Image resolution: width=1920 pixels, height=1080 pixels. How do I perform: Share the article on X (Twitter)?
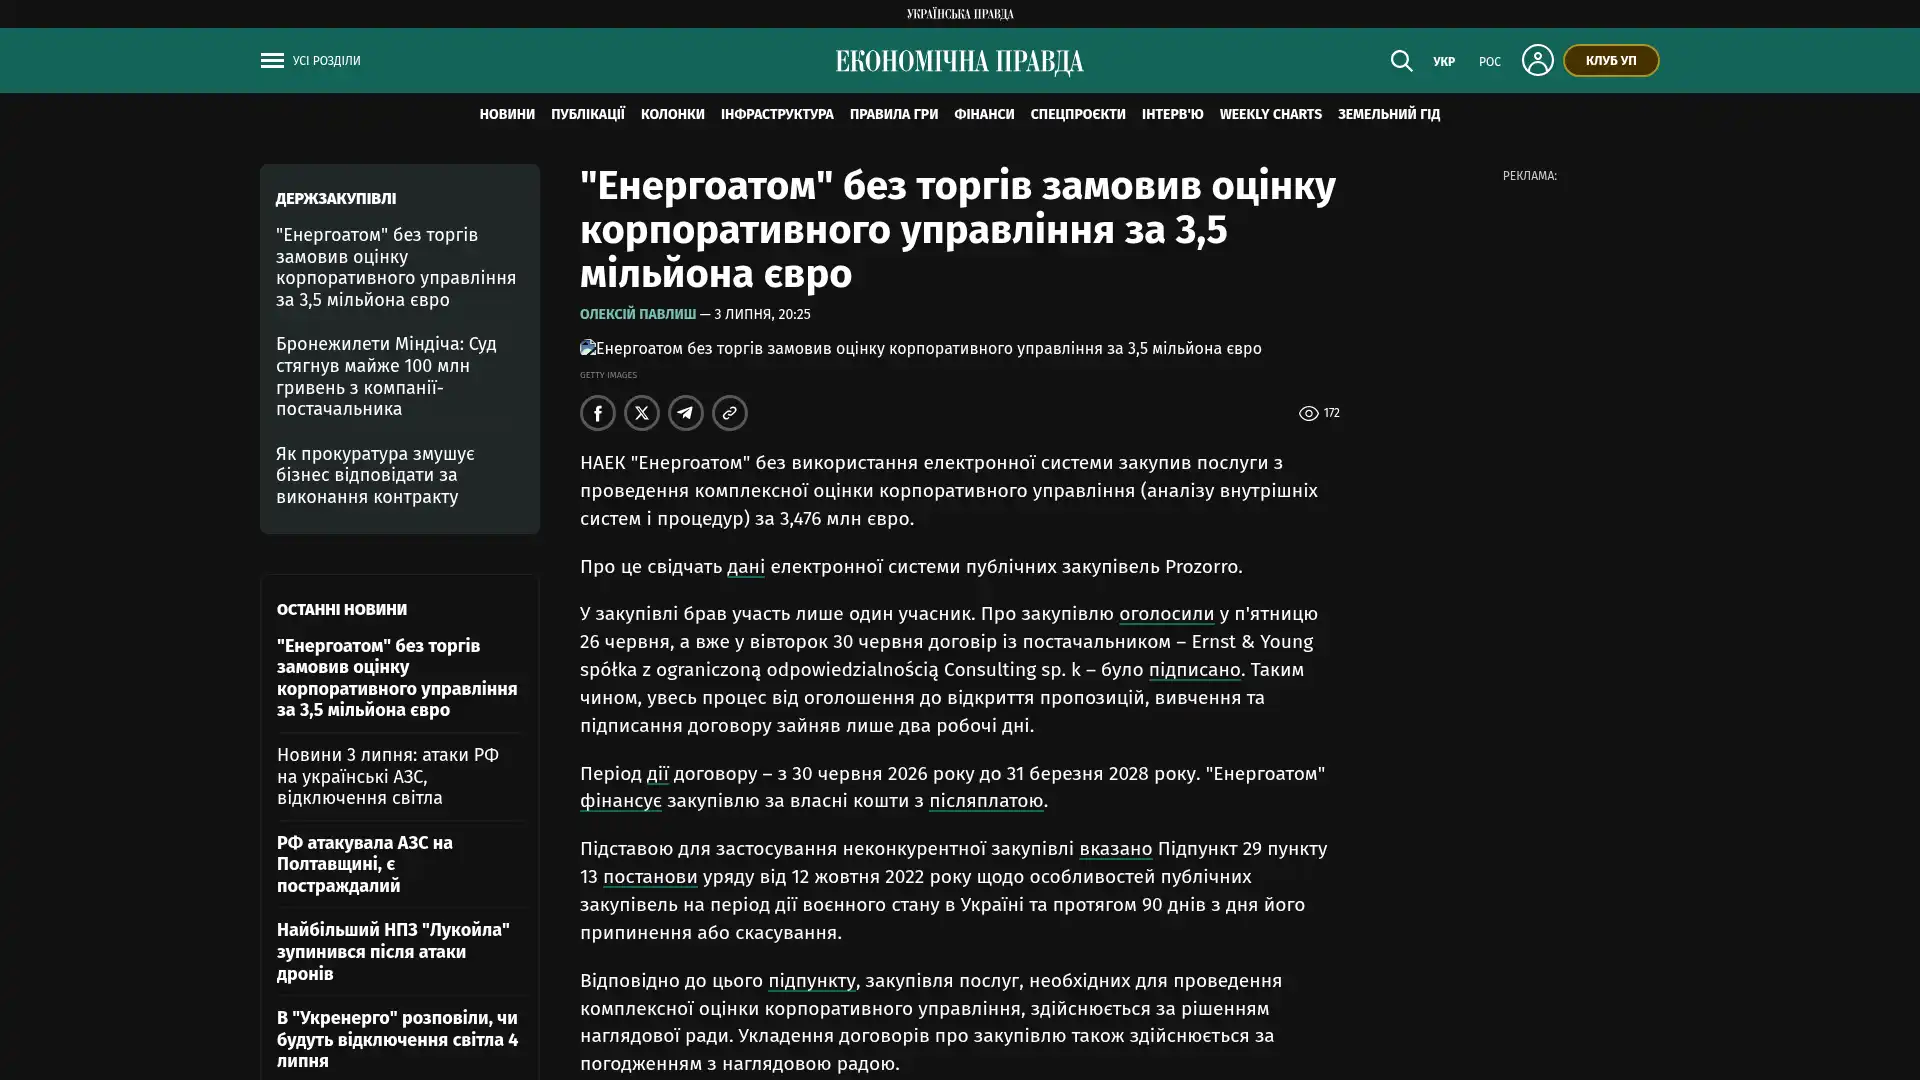pyautogui.click(x=642, y=413)
